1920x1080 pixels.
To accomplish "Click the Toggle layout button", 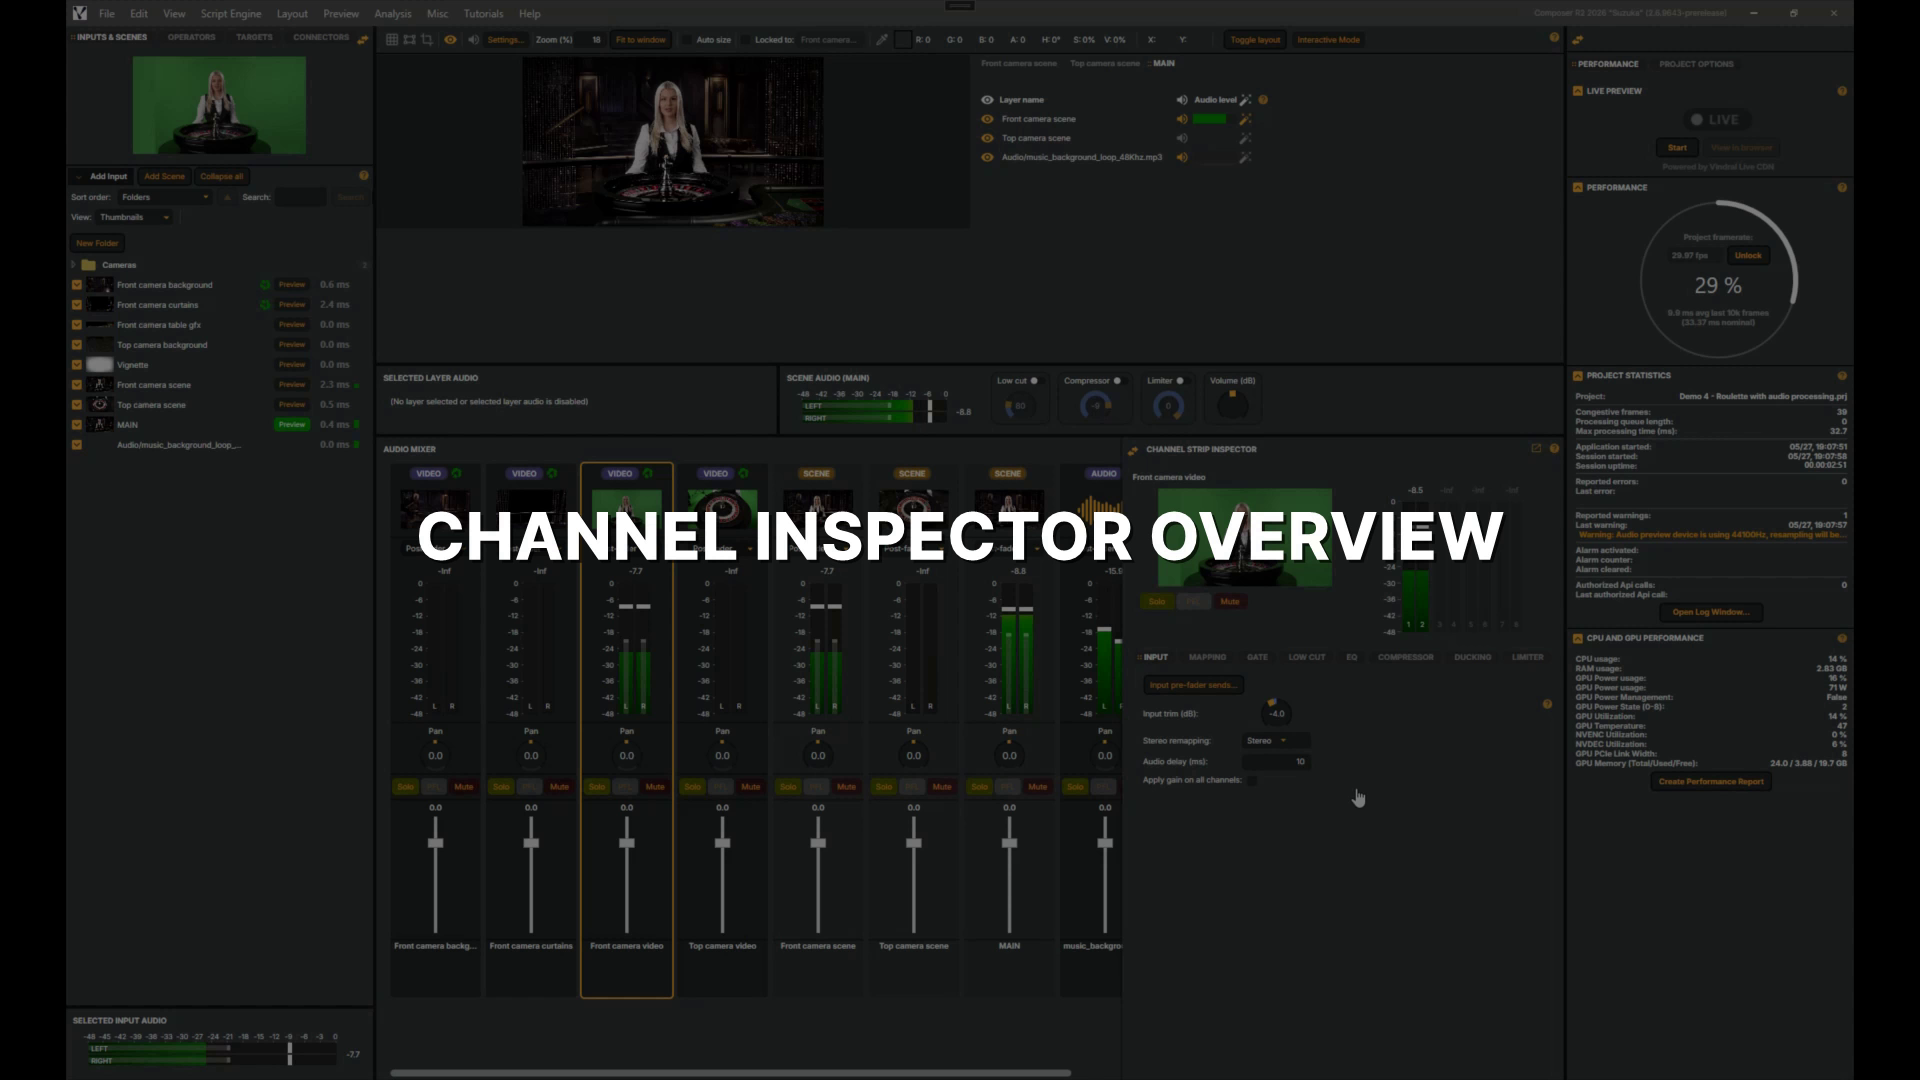I will coord(1255,40).
